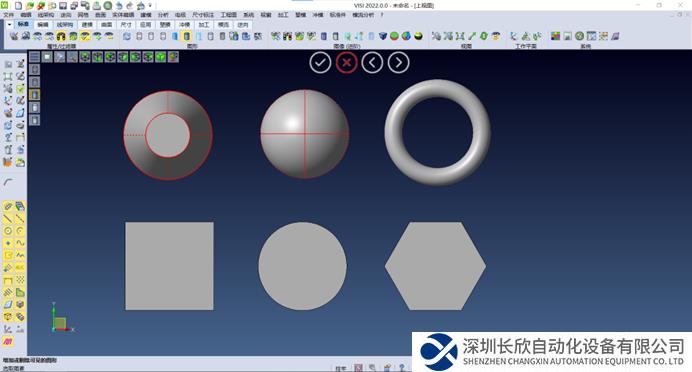Select the sphere solid in the viewport

click(x=305, y=134)
